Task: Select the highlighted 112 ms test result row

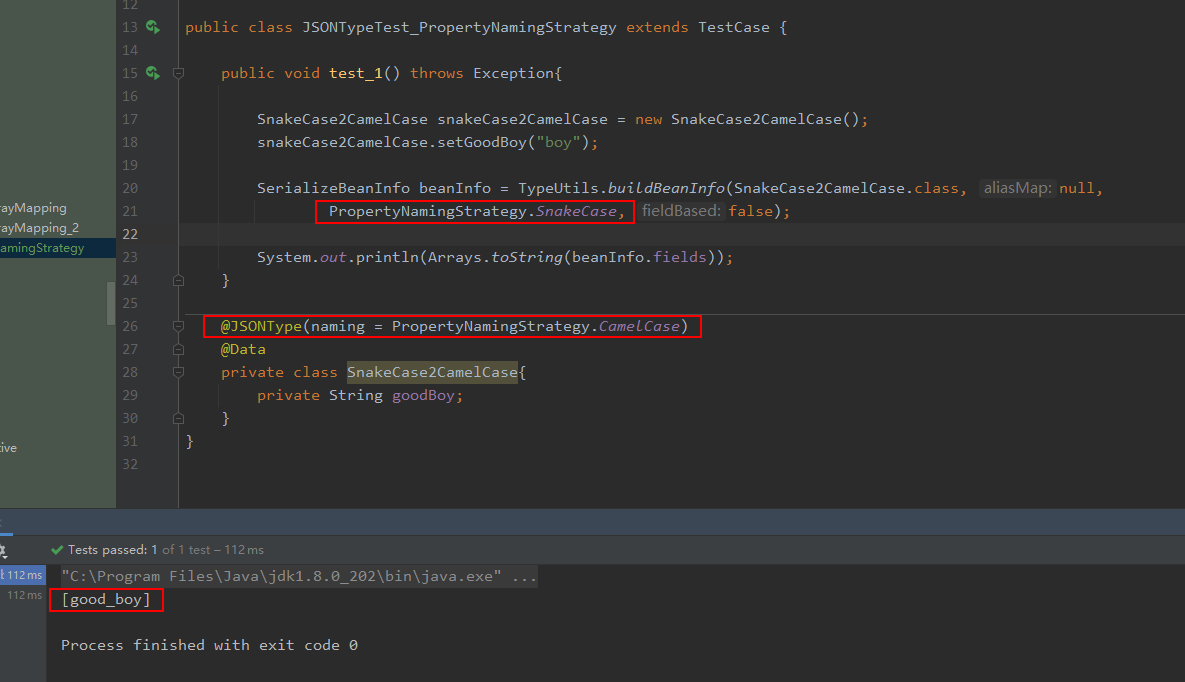Action: click(23, 575)
